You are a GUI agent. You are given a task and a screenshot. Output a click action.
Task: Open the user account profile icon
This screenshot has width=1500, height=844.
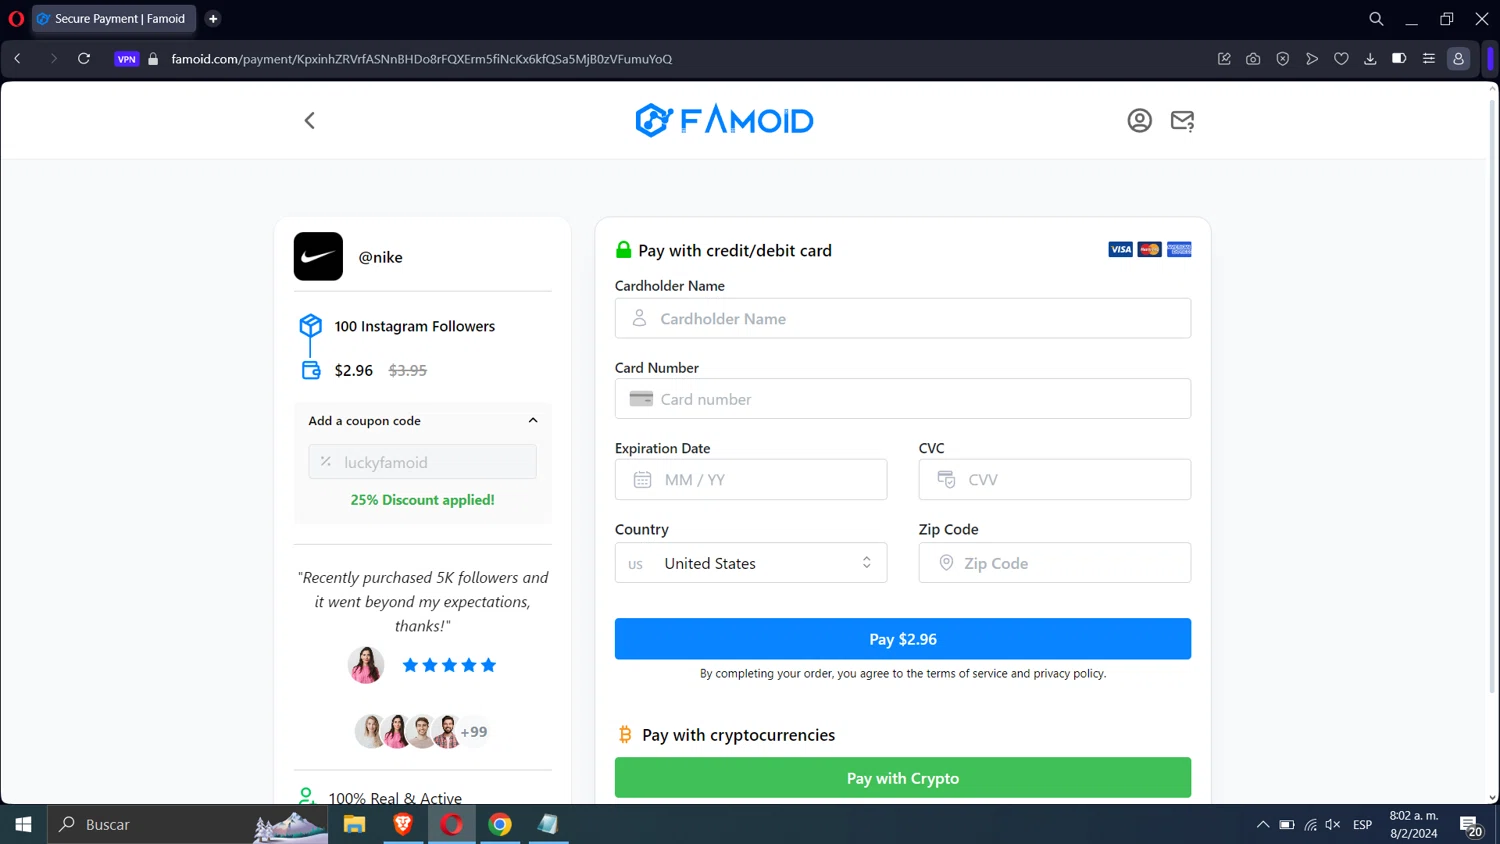[1139, 121]
